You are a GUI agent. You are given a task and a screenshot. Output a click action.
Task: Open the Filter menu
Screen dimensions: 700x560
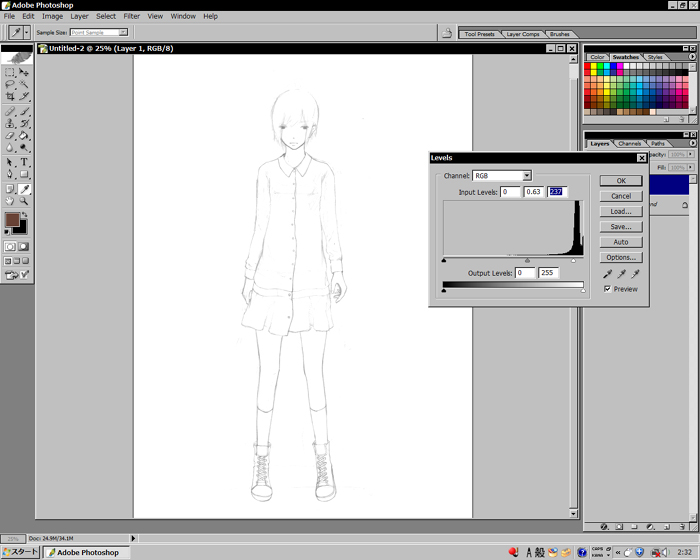click(x=131, y=16)
